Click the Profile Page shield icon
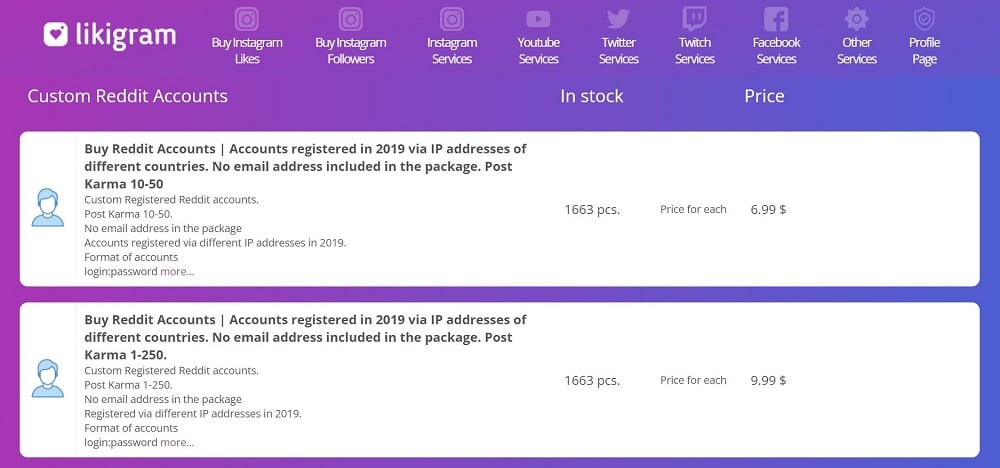The image size is (1000, 468). 924,19
